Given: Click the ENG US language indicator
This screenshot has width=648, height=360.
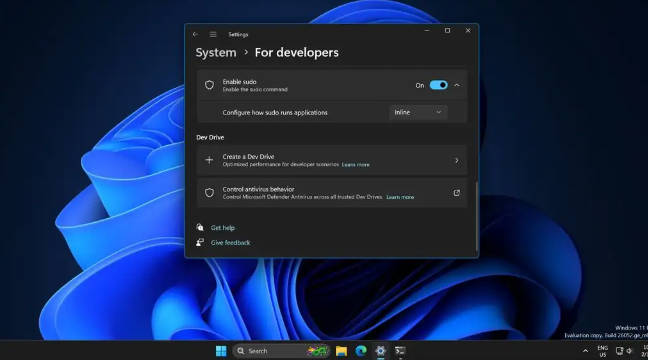Looking at the screenshot, I should point(603,351).
